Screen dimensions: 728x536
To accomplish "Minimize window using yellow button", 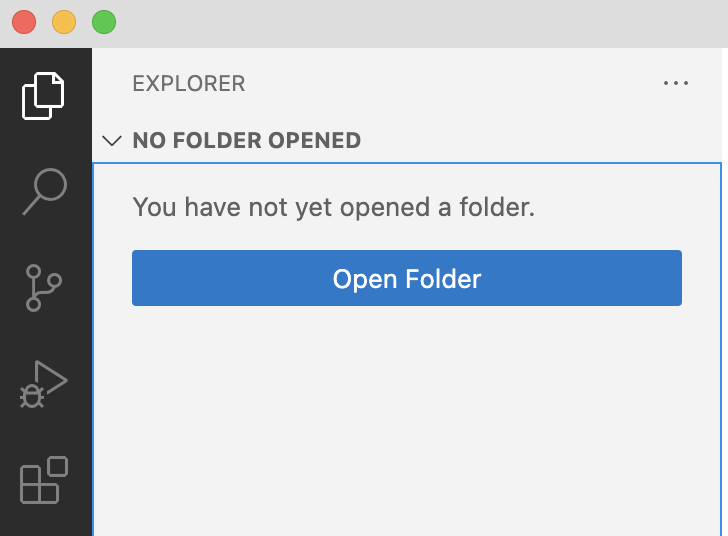I will (x=64, y=22).
